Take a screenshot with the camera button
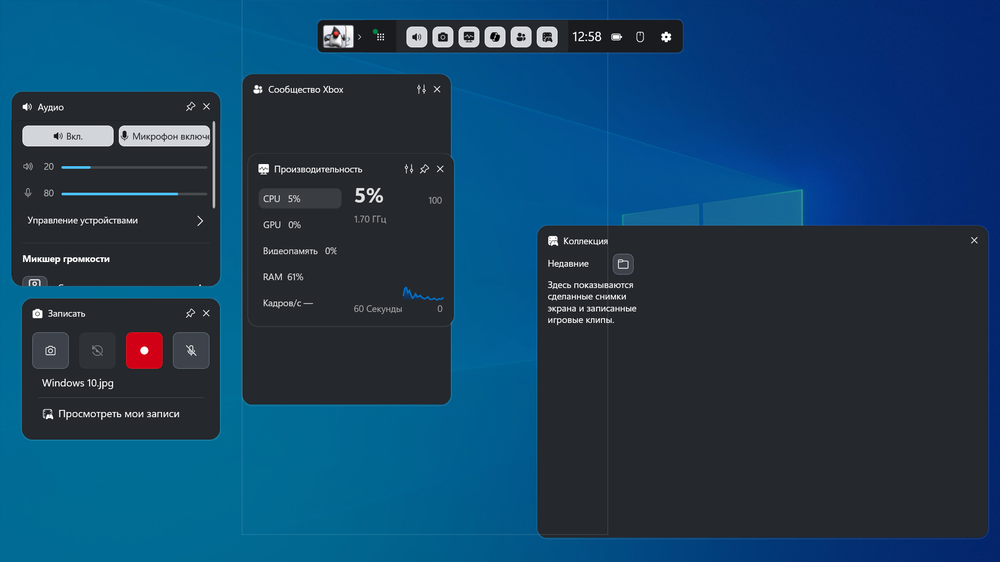Image resolution: width=1000 pixels, height=562 pixels. coord(50,350)
